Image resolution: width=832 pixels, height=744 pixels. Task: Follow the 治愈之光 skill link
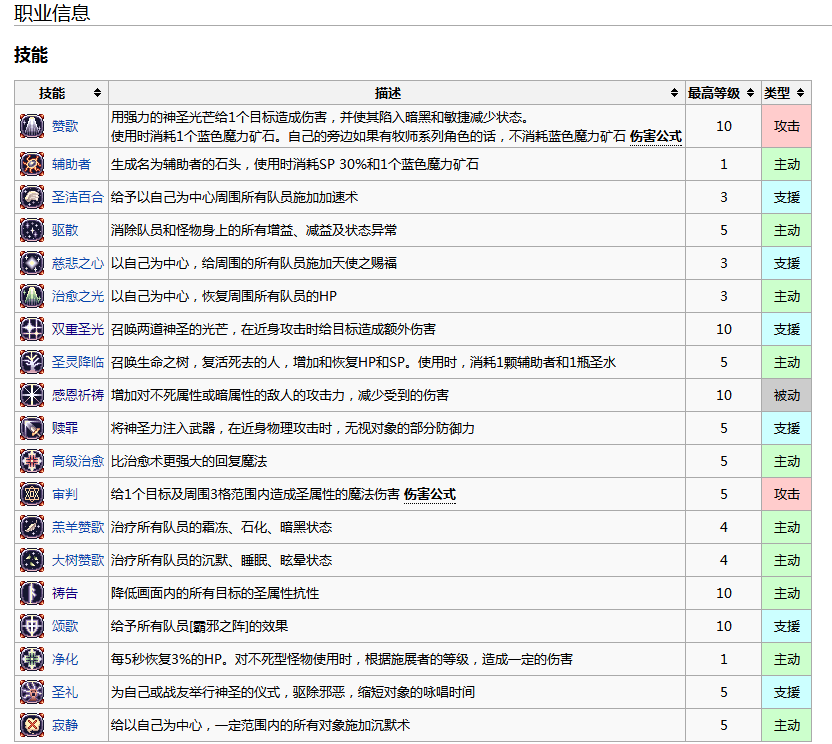click(x=77, y=296)
